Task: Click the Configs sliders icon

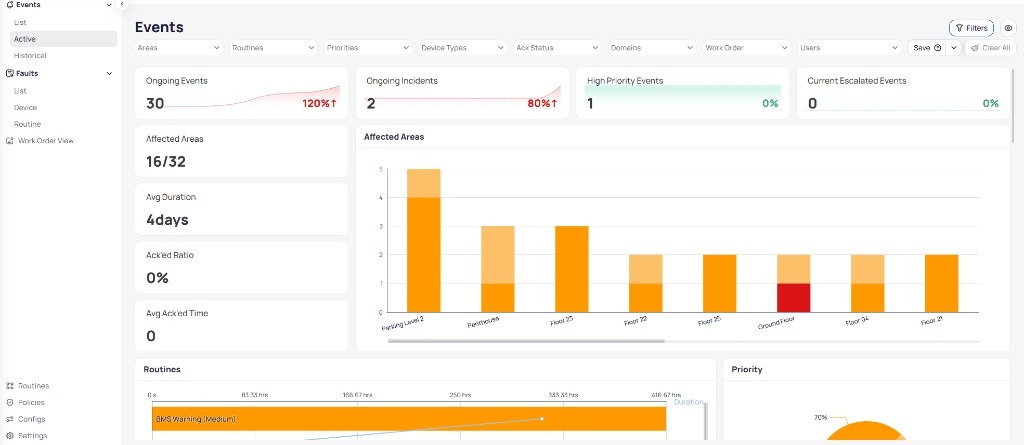Action: pyautogui.click(x=9, y=419)
